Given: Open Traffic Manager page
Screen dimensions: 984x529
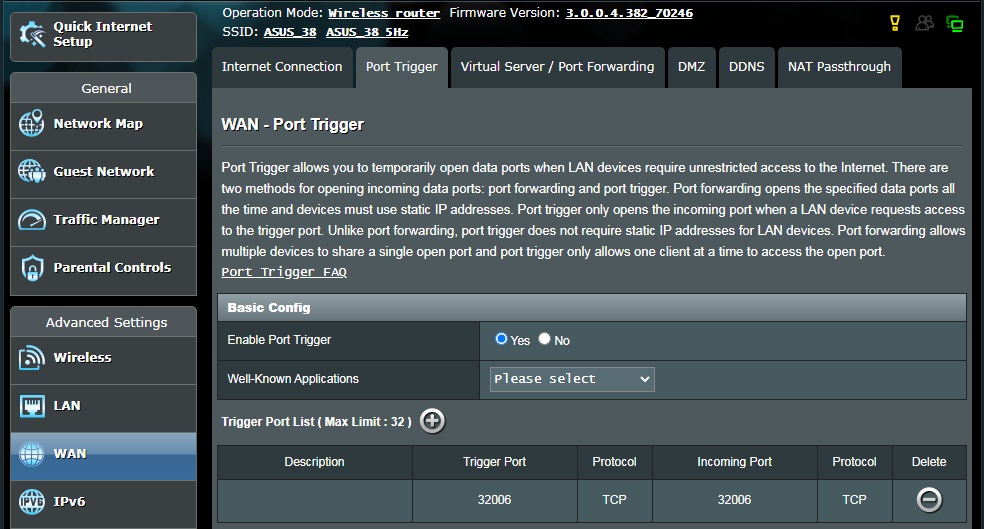Looking at the screenshot, I should click(104, 220).
